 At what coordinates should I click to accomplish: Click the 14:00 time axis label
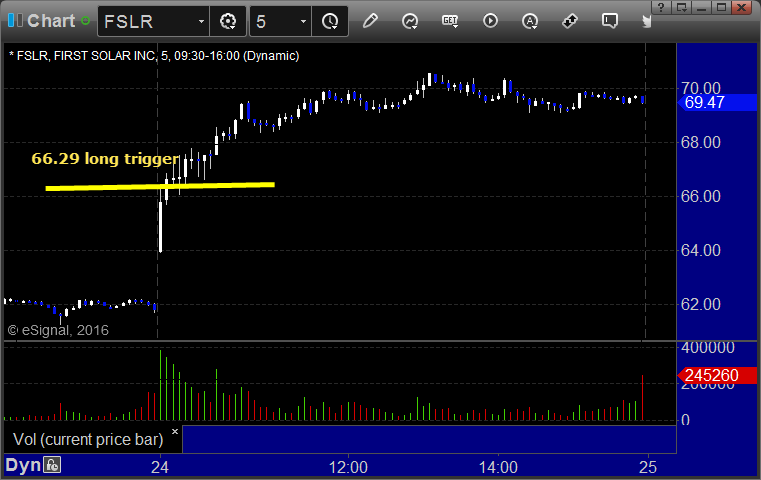(498, 467)
